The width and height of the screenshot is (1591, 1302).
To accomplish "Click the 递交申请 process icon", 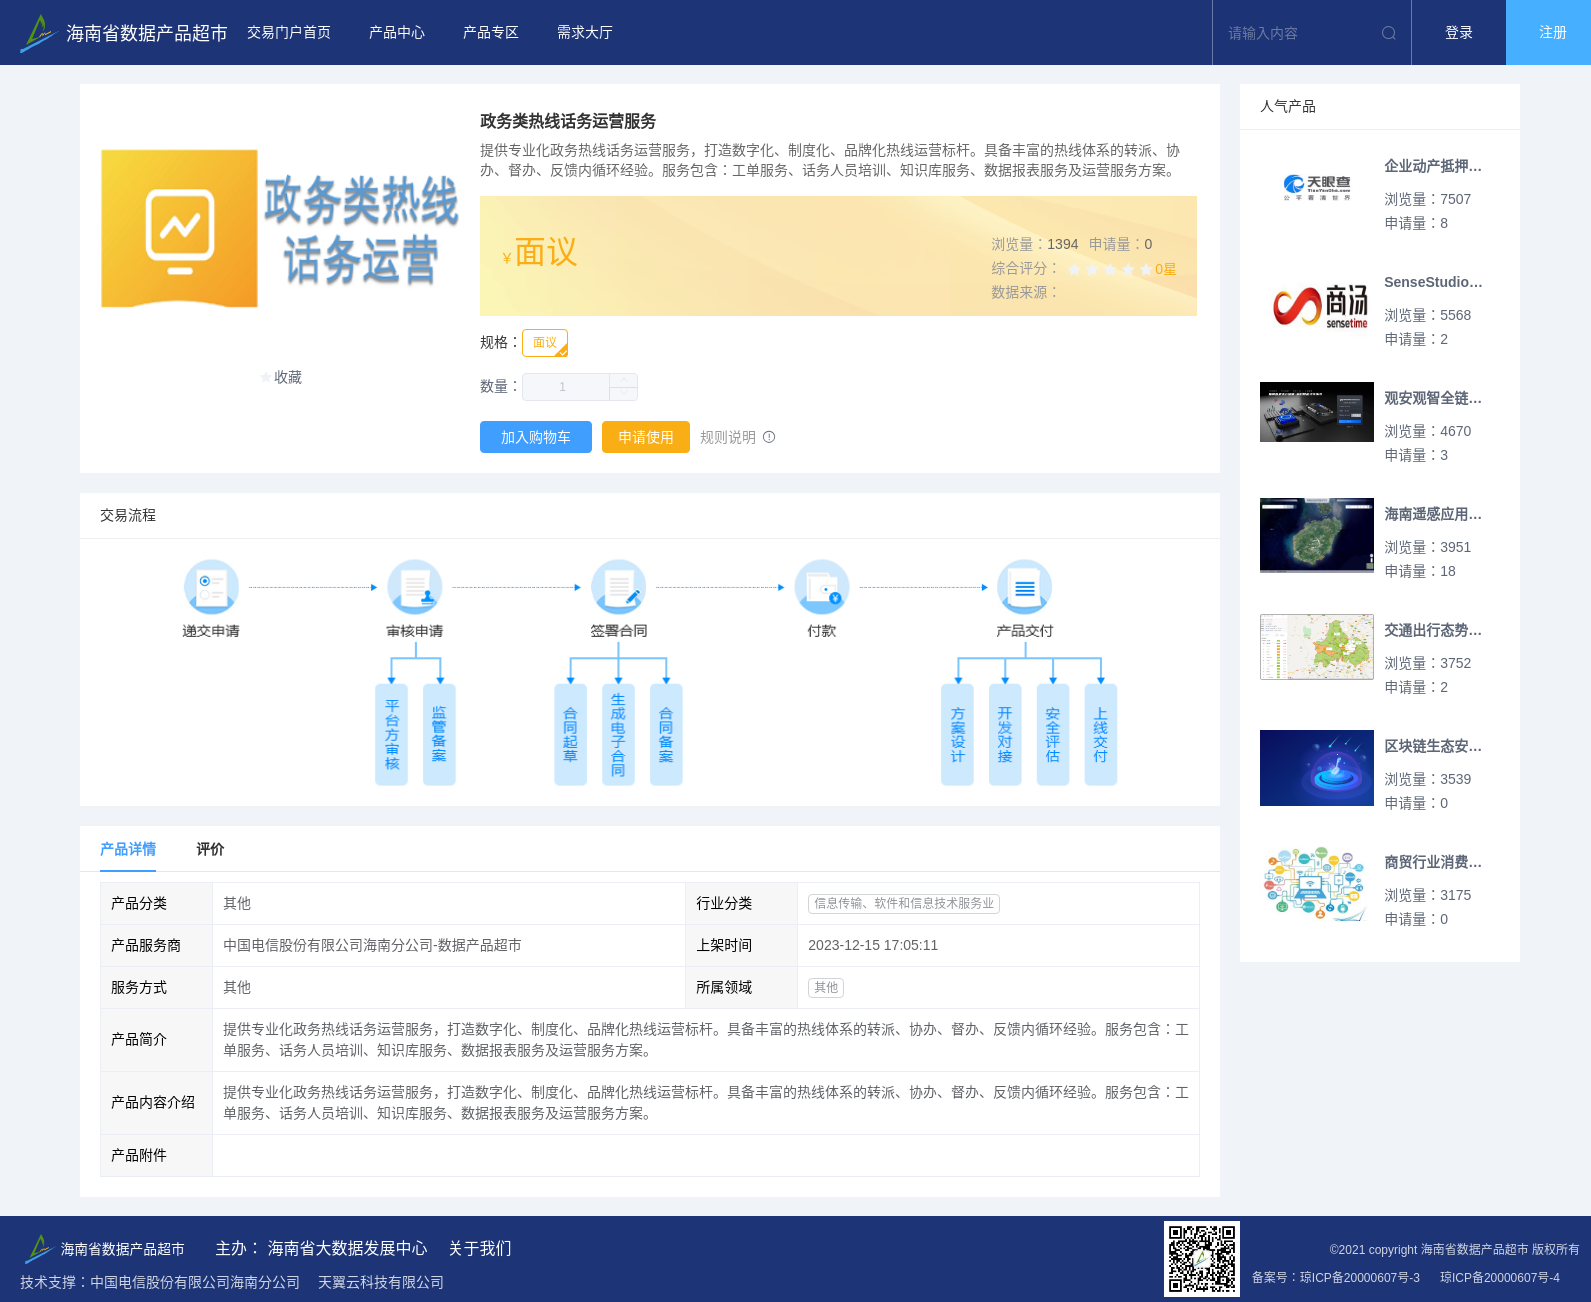I will (x=211, y=587).
